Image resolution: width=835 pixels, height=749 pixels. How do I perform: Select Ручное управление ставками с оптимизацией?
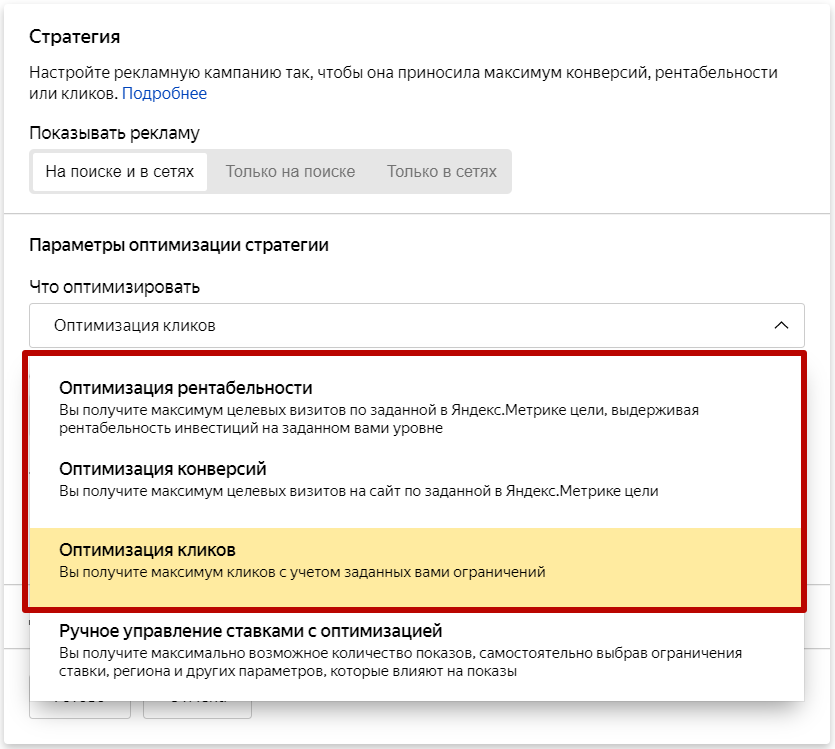tap(250, 631)
